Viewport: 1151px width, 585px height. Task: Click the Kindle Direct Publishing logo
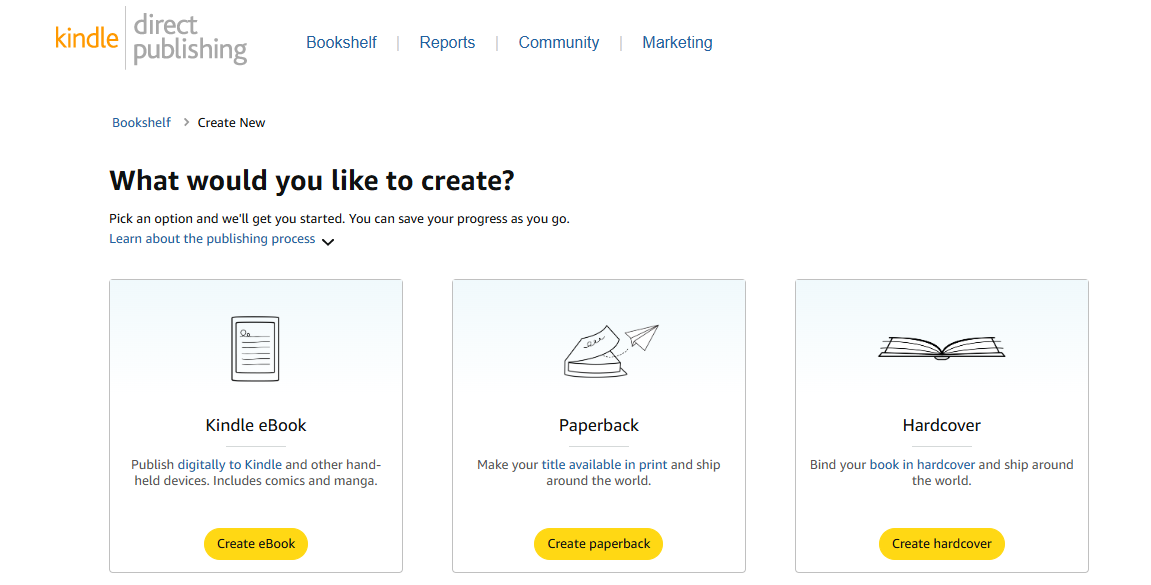click(150, 40)
